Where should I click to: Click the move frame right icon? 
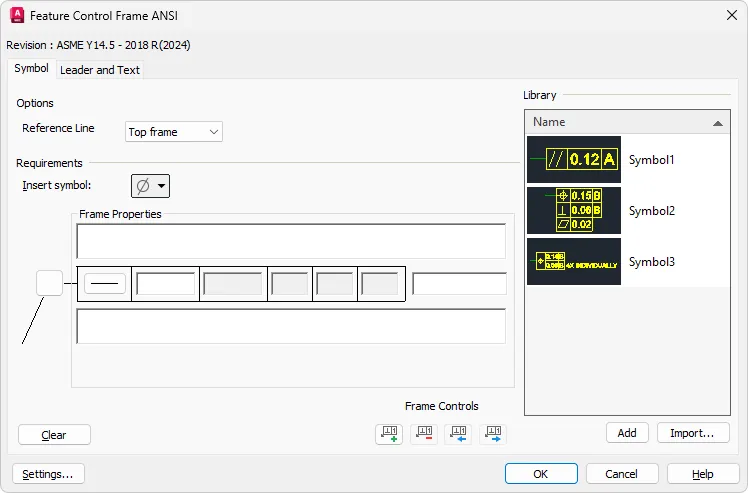(493, 434)
